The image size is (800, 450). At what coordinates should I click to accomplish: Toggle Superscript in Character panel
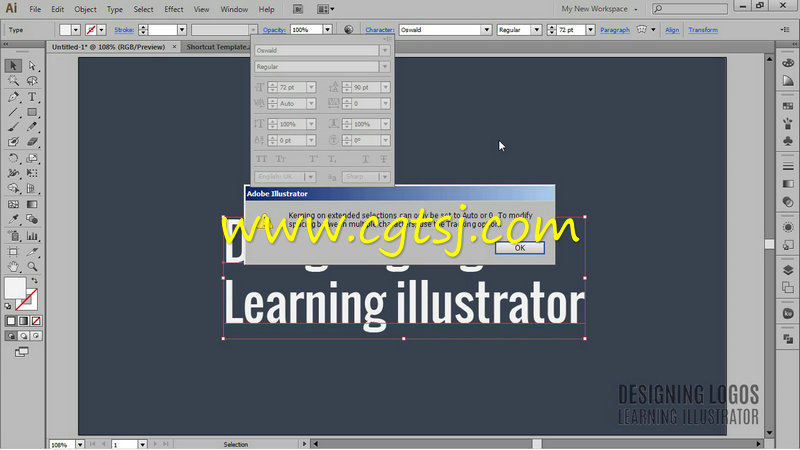click(x=313, y=159)
